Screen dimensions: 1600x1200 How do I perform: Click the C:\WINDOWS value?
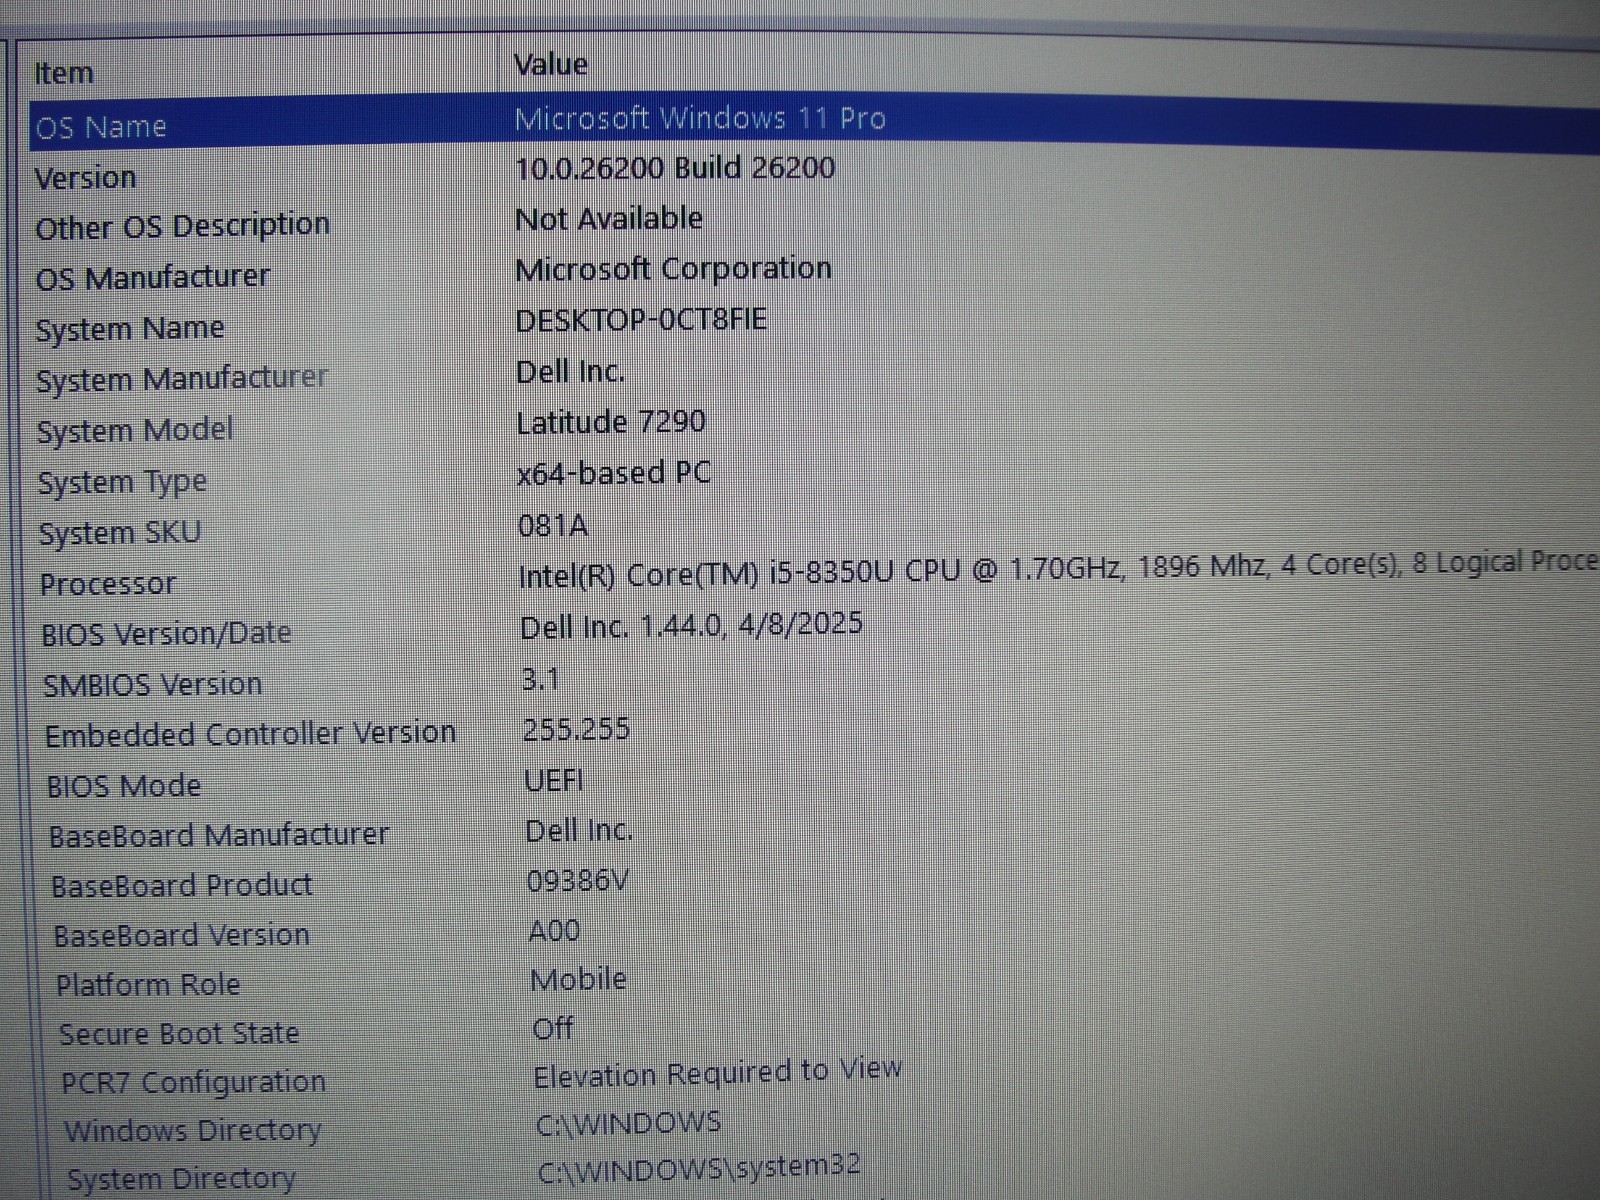pyautogui.click(x=629, y=1124)
